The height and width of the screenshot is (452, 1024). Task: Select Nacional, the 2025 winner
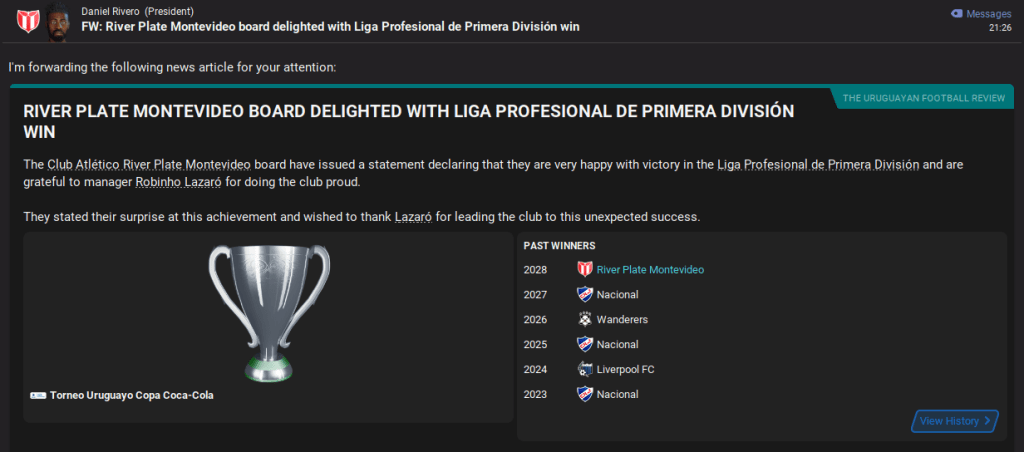(617, 345)
